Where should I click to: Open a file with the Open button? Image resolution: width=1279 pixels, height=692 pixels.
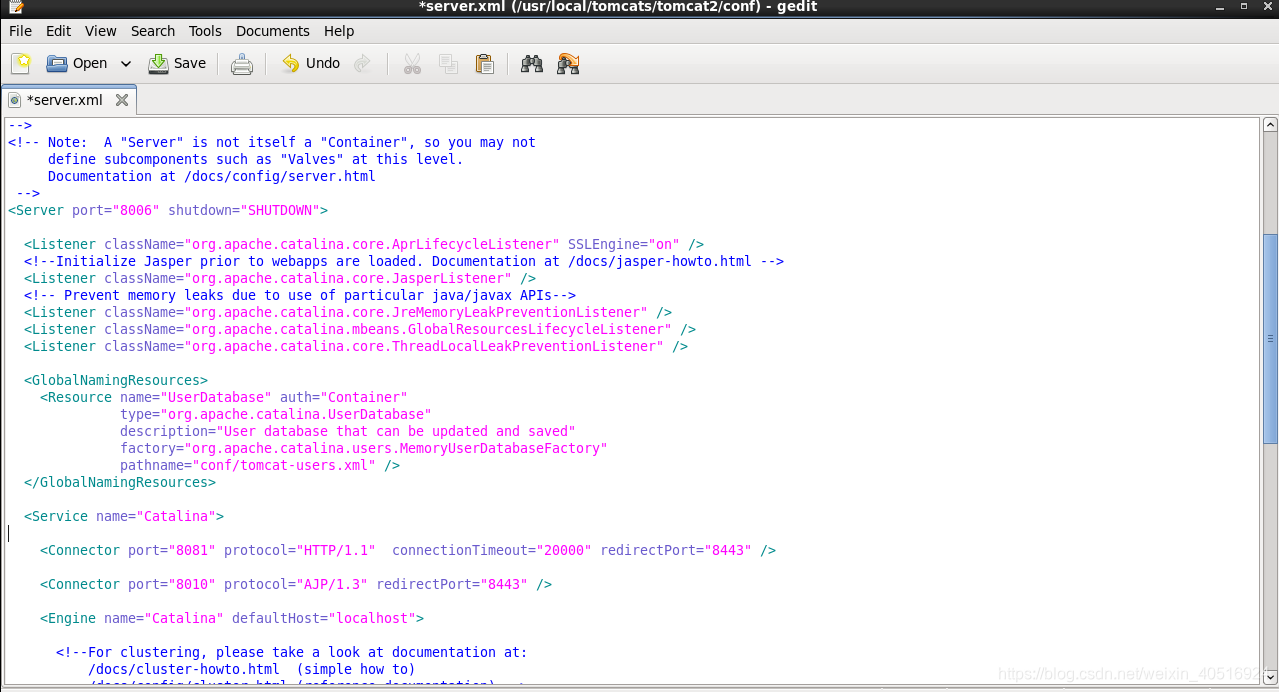(77, 63)
